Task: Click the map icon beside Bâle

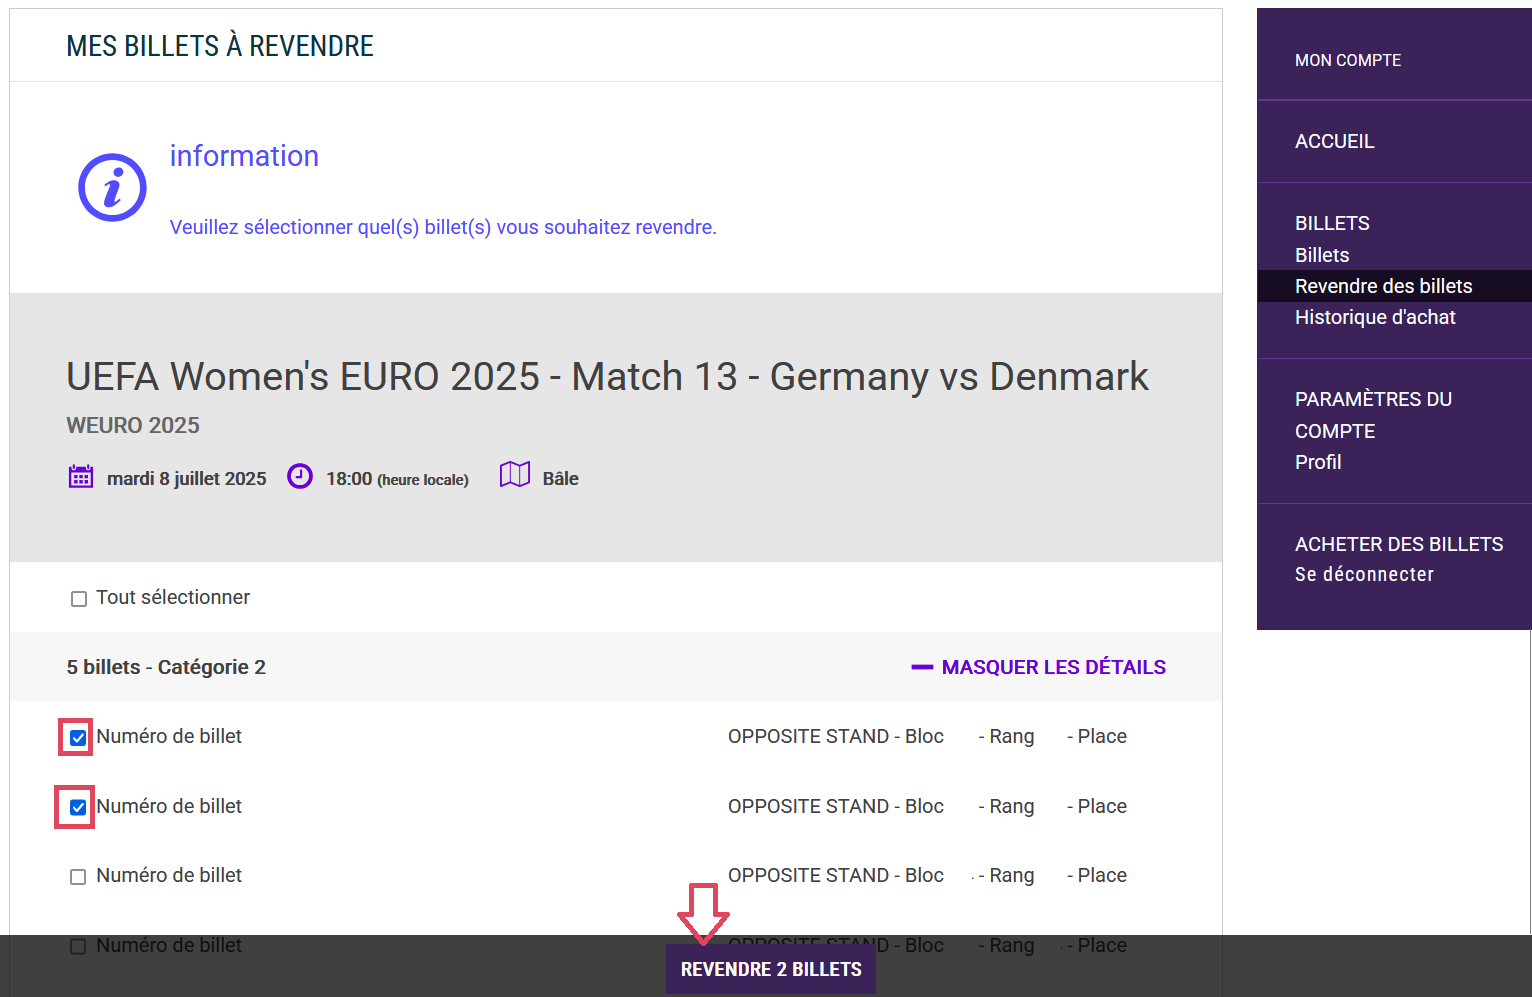Action: click(515, 475)
